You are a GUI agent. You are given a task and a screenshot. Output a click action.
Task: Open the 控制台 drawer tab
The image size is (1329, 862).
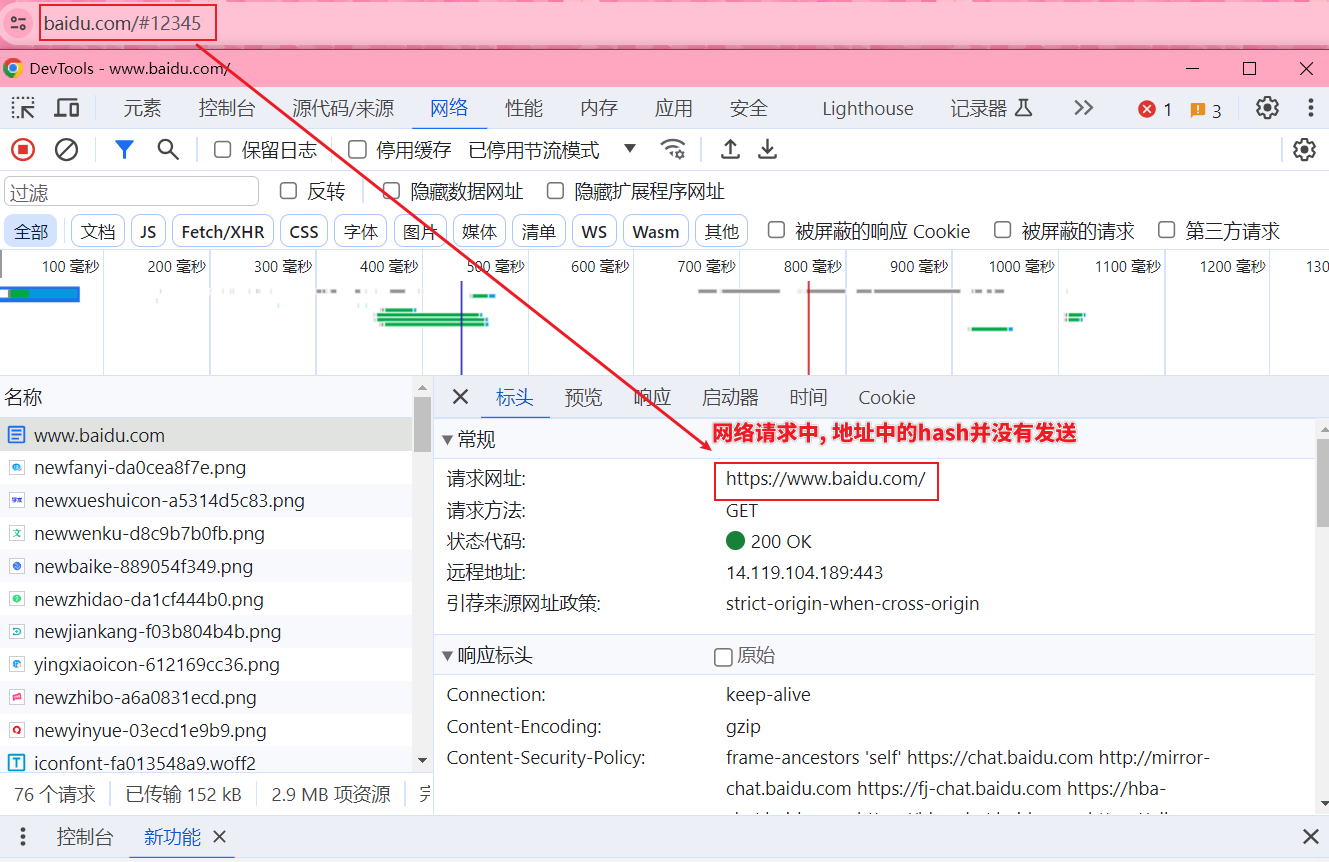tap(85, 837)
